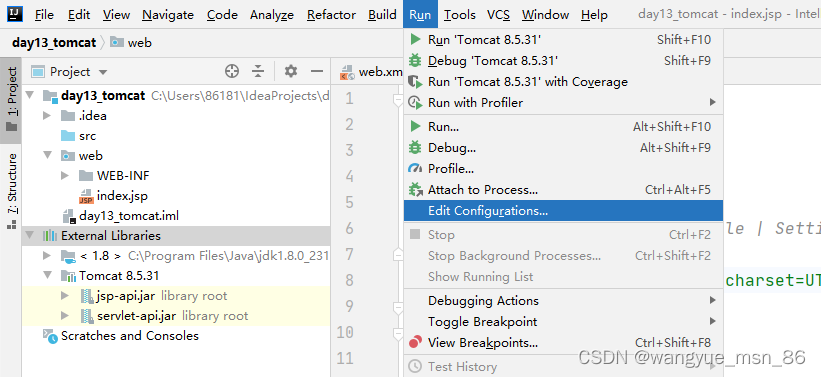Image resolution: width=821 pixels, height=377 pixels.
Task: Collapse the web folder node
Action: (47, 156)
